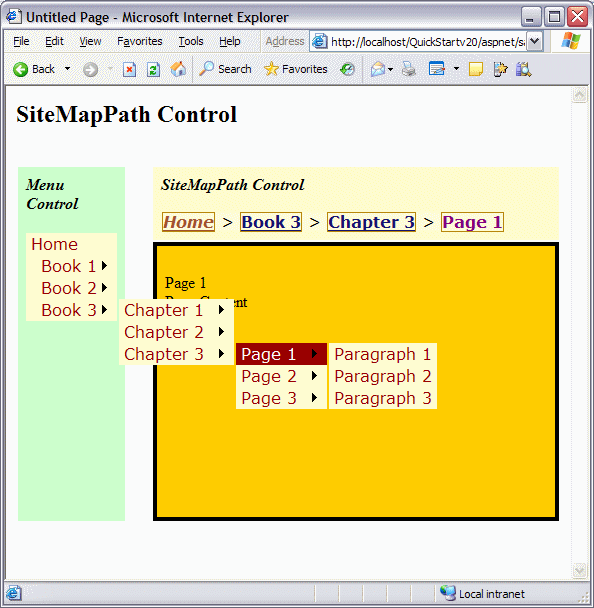Select Paragraph 2 menu item
Viewport: 594px width, 608px height.
click(x=383, y=376)
